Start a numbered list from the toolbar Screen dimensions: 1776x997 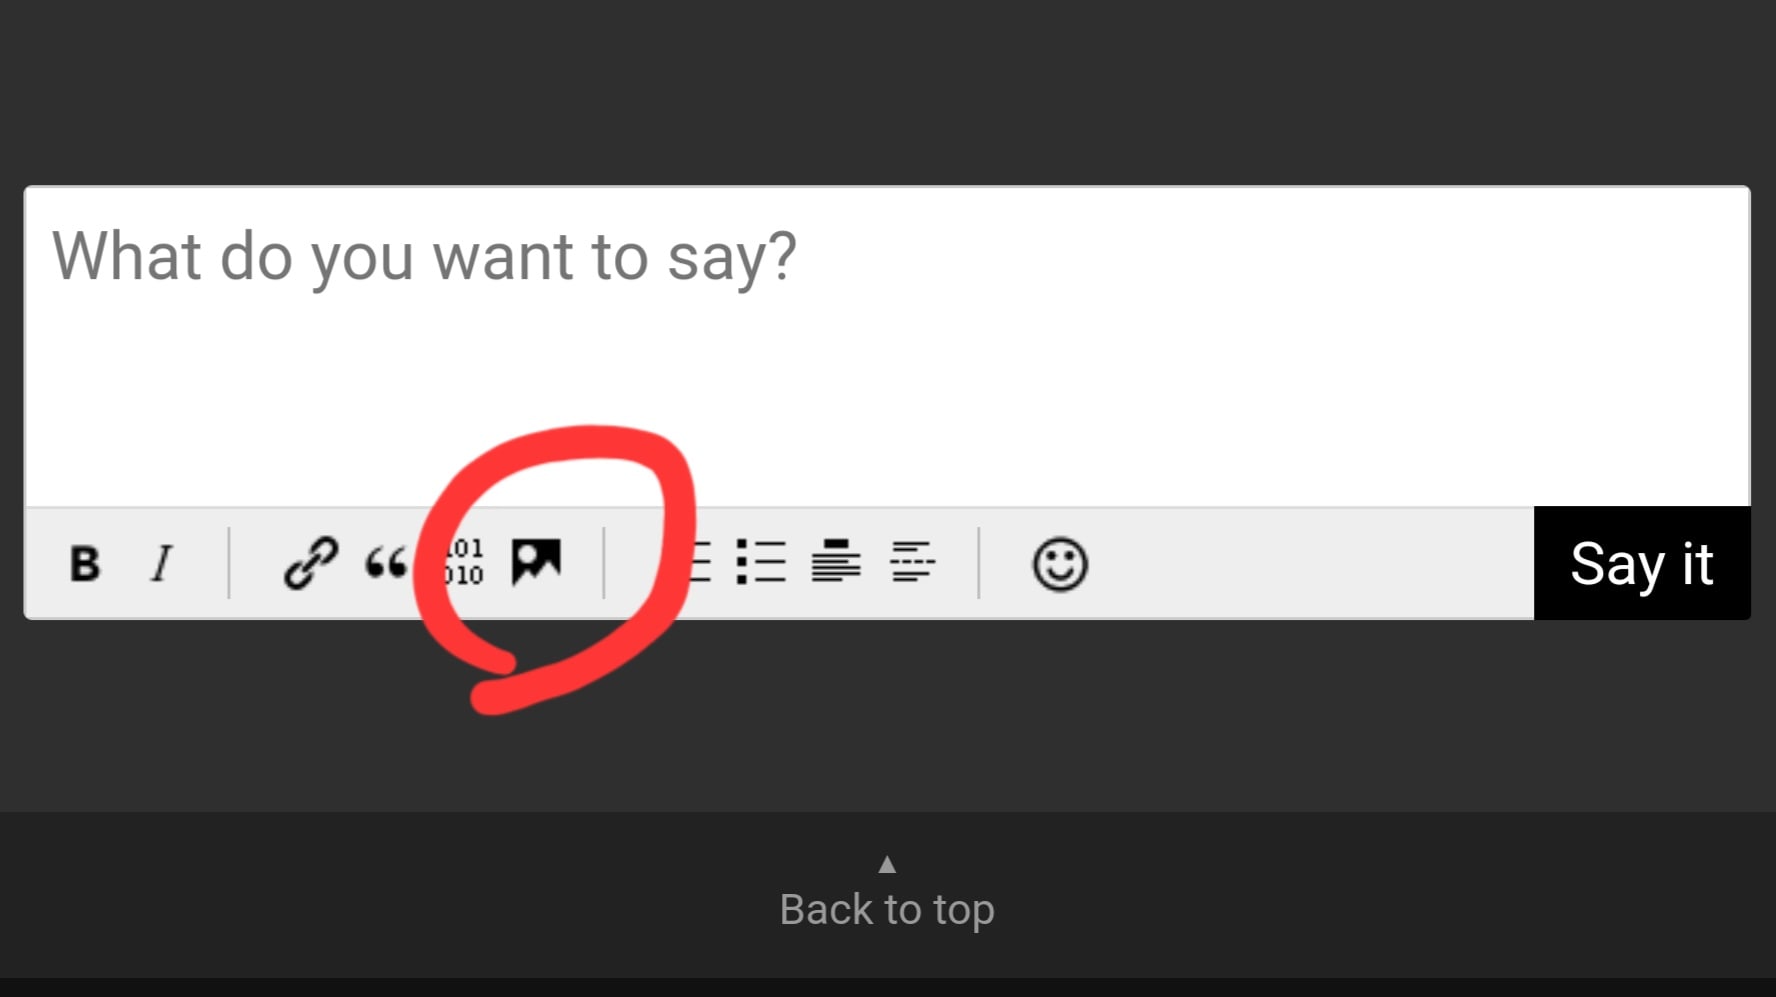pyautogui.click(x=699, y=562)
